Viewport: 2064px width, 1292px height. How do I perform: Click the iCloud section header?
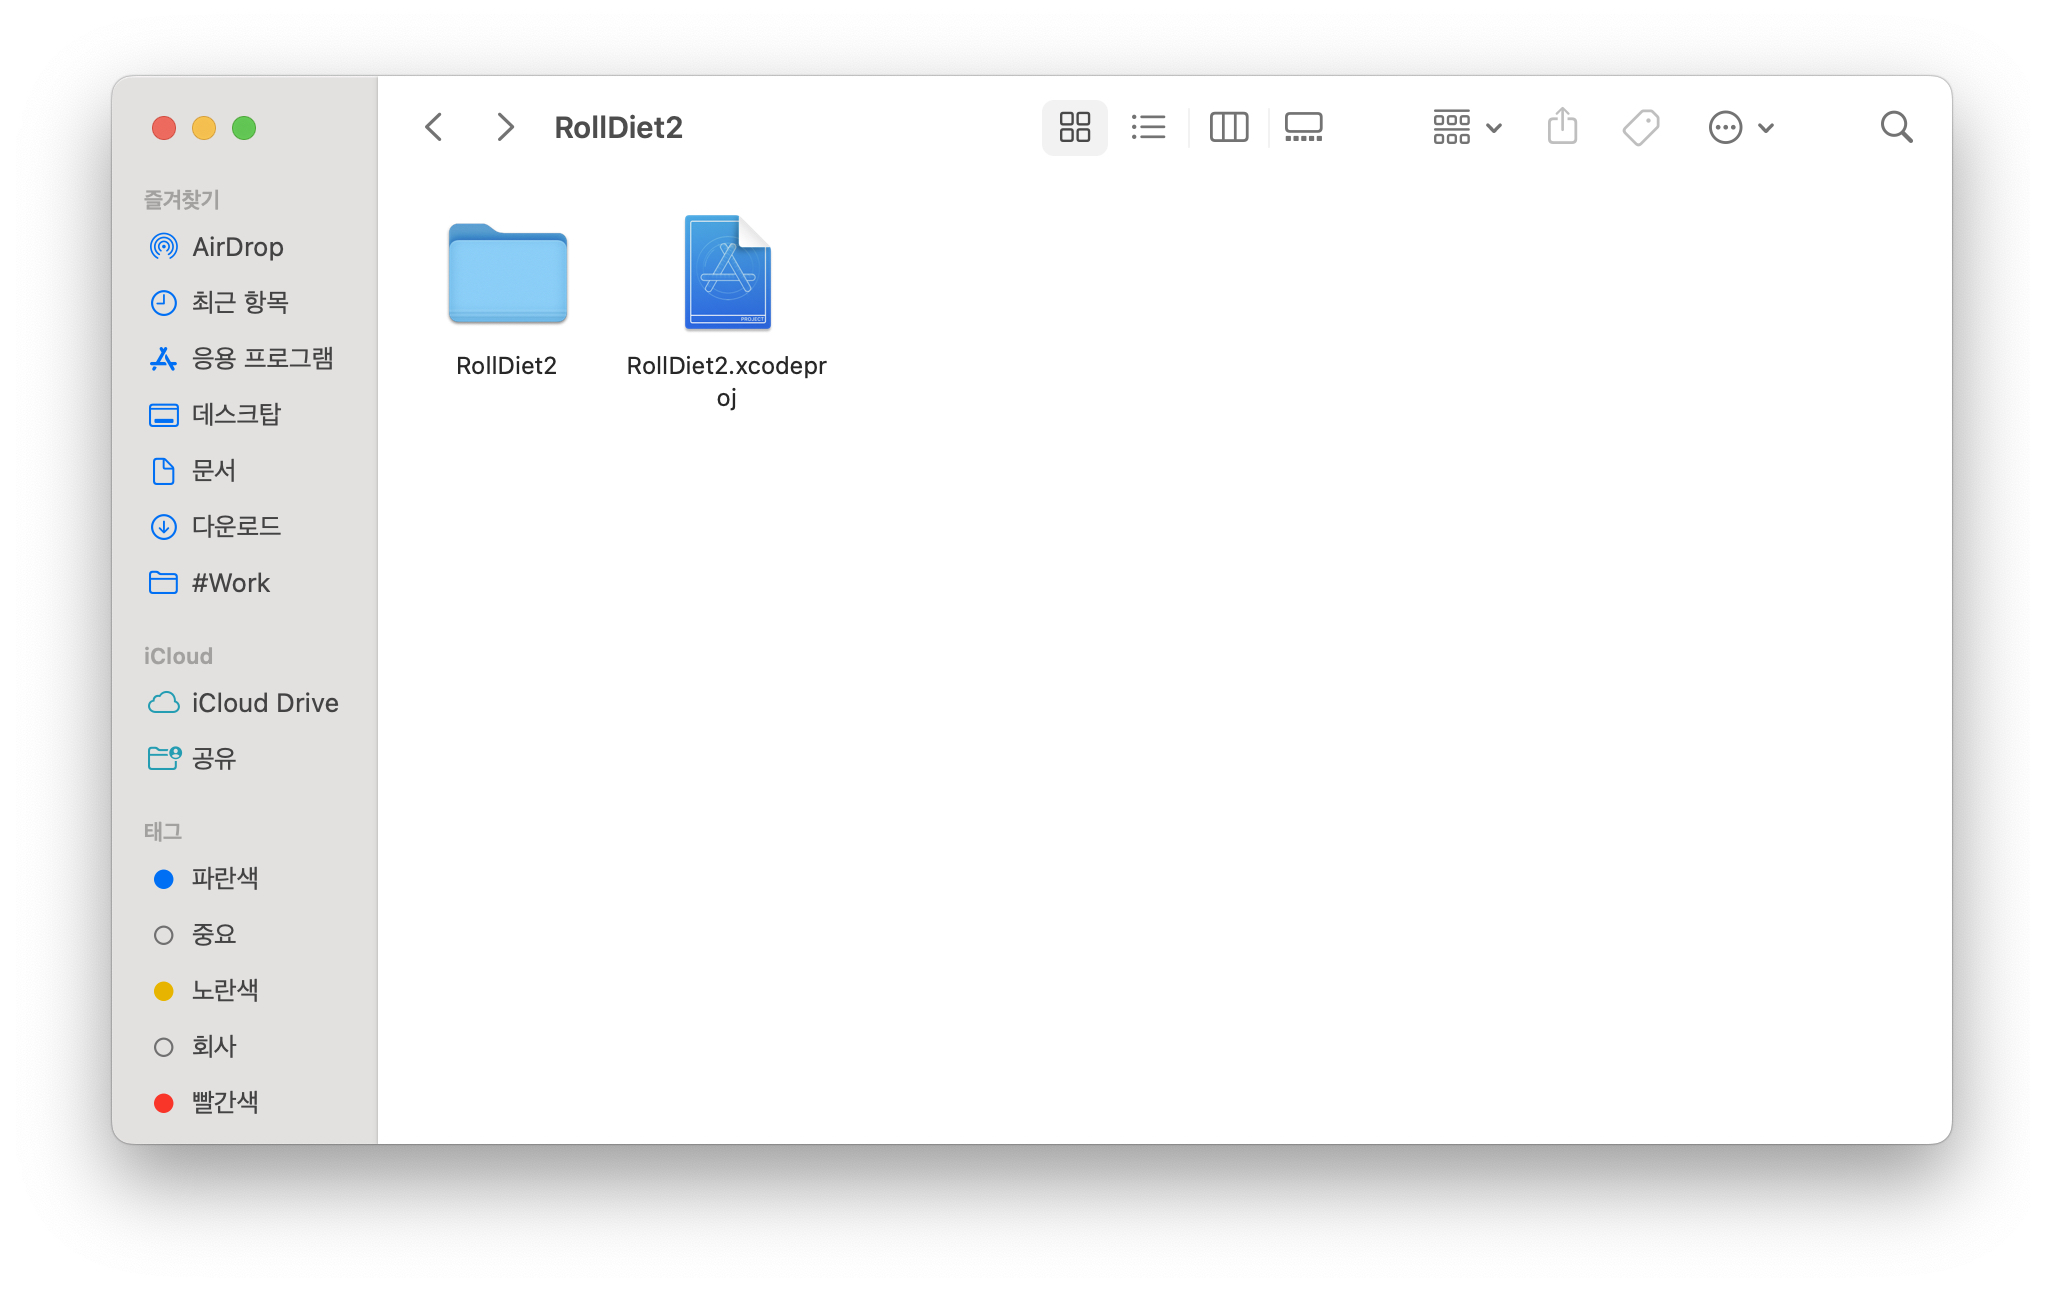(178, 656)
